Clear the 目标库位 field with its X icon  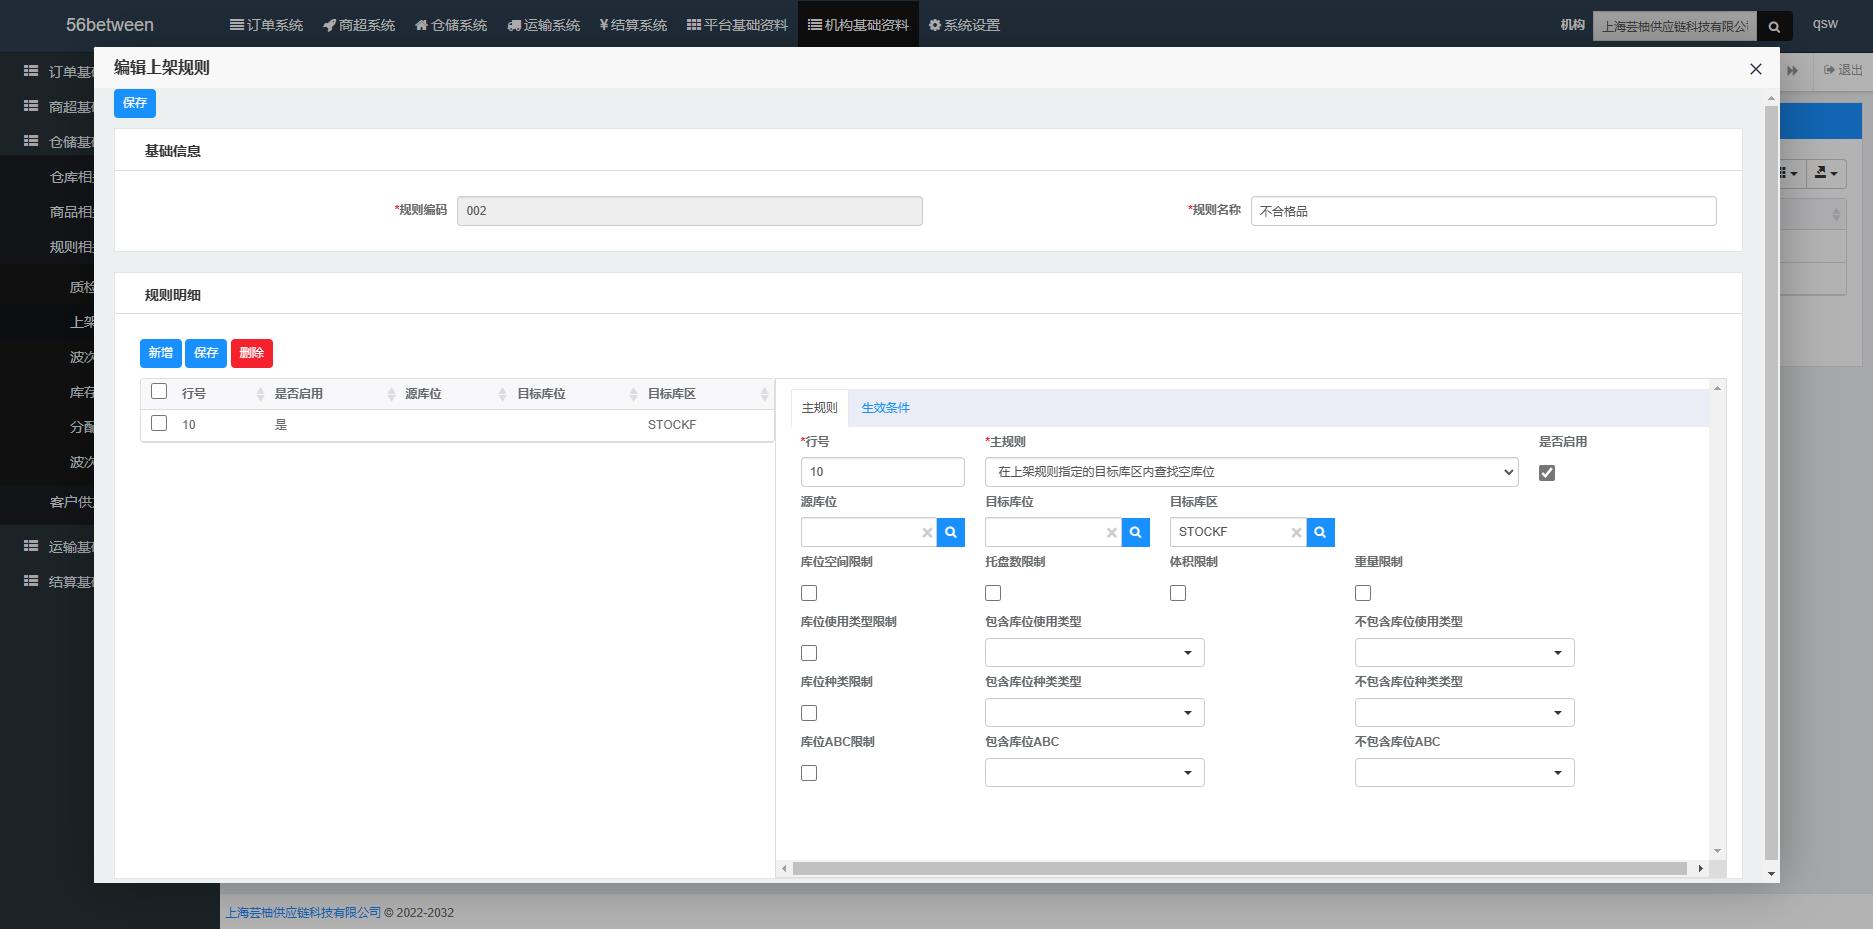click(x=1111, y=533)
